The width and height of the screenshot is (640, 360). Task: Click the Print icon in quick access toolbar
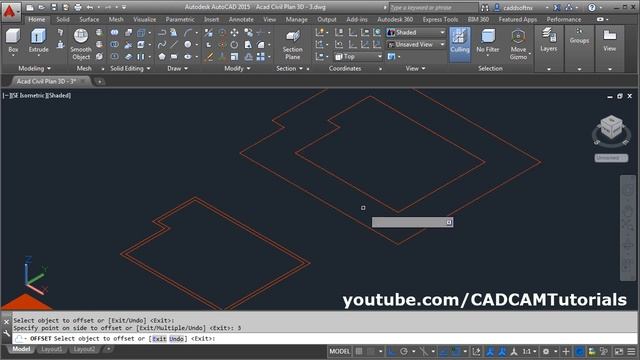(78, 7)
